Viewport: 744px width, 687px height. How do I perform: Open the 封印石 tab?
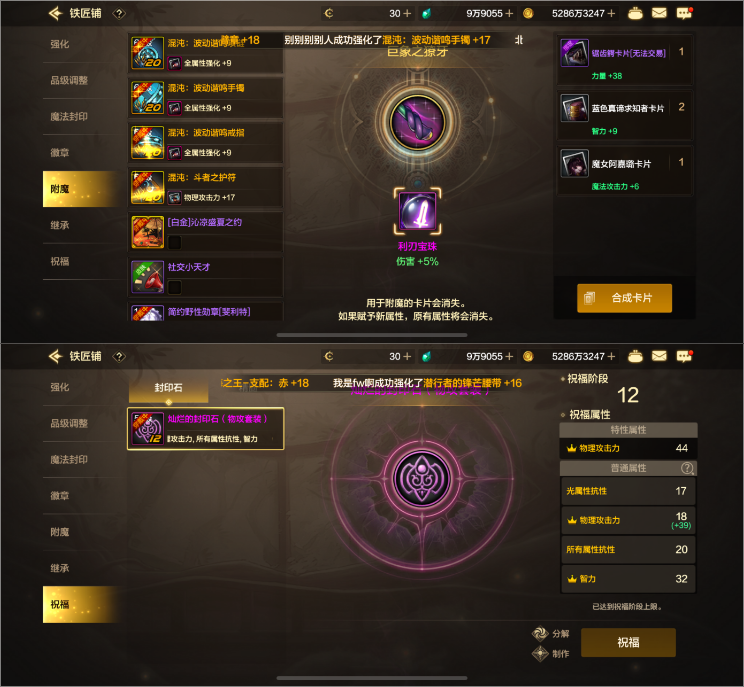pos(168,388)
